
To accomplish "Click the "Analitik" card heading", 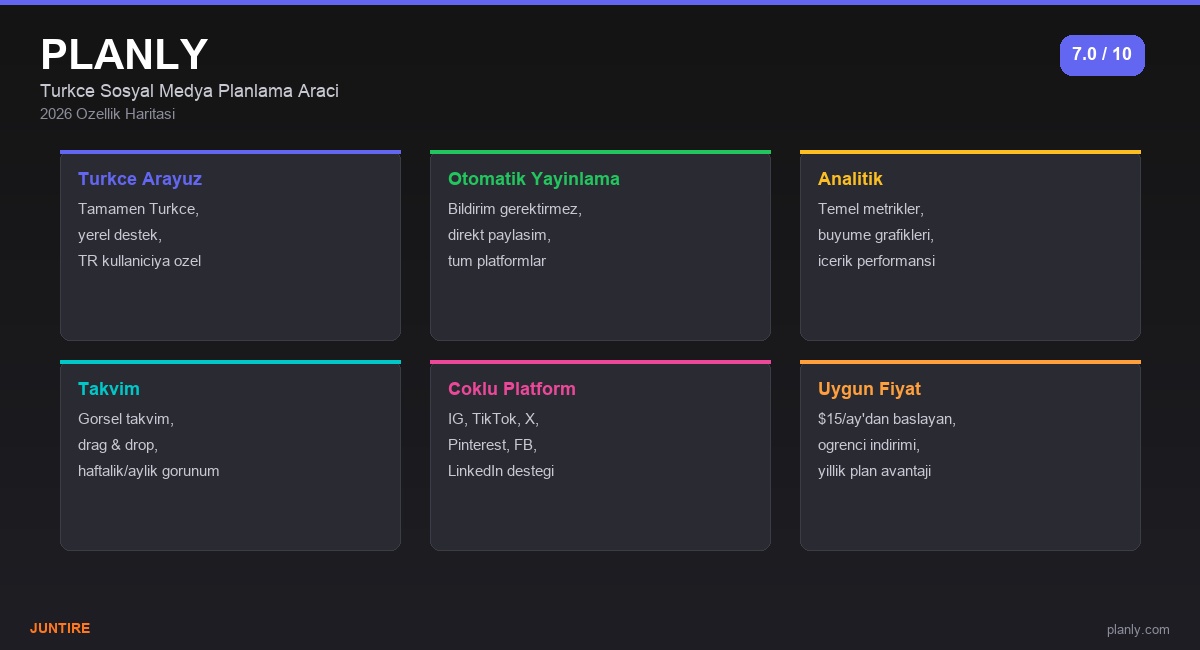I will click(x=850, y=179).
